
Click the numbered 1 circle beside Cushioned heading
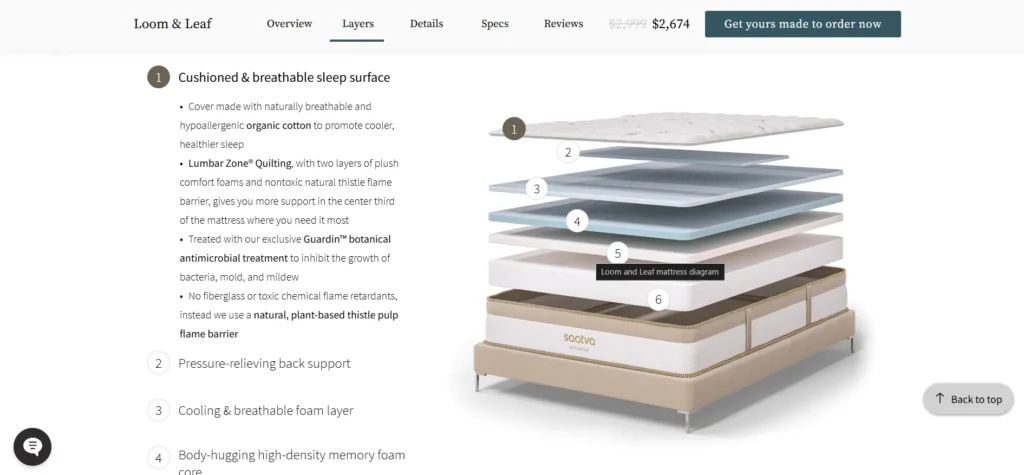158,77
